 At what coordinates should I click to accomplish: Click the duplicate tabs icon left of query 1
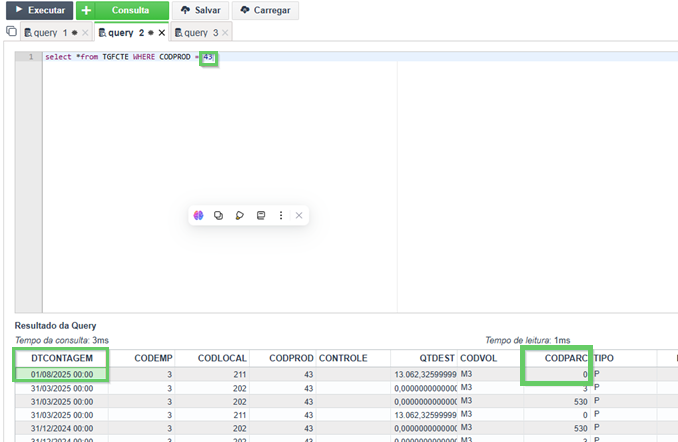[11, 31]
